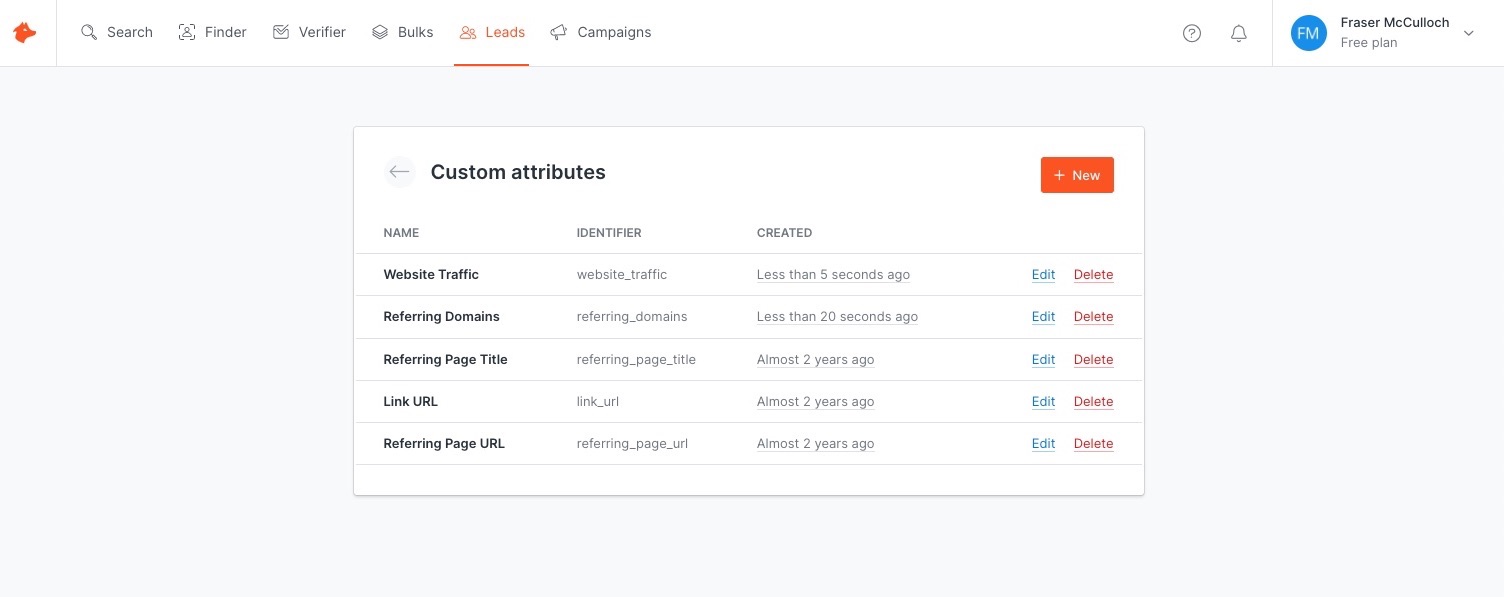Image resolution: width=1504 pixels, height=597 pixels.
Task: Expand the Fraser McCulloch account dropdown chevron
Action: click(1468, 33)
